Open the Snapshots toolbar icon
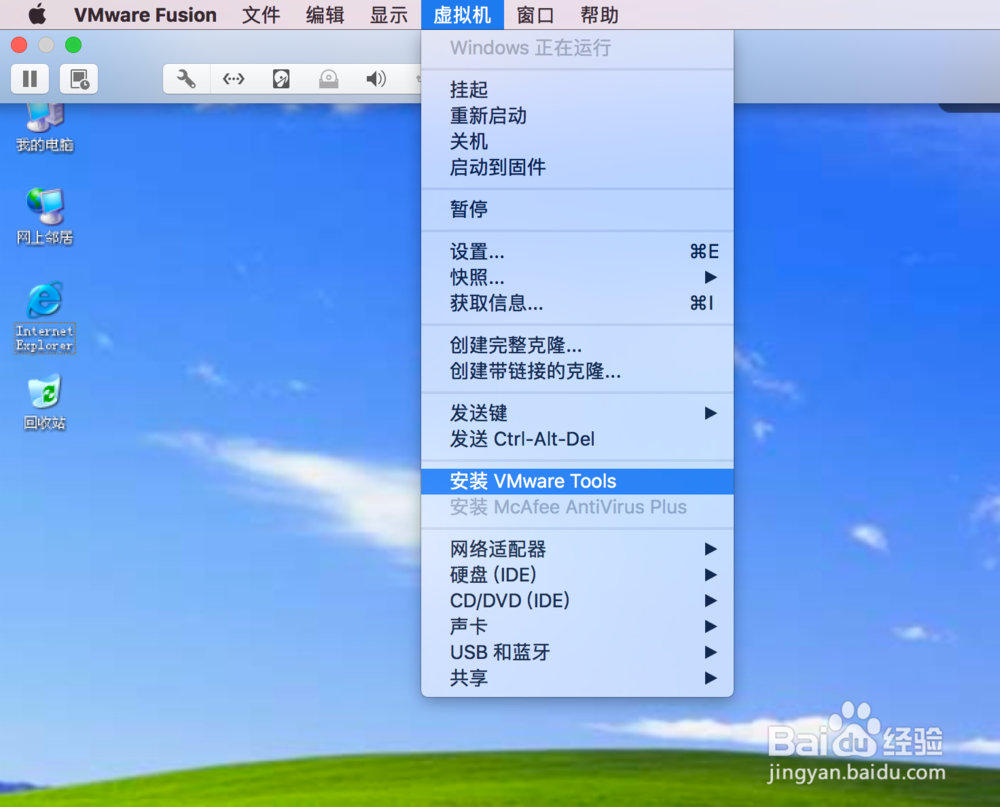The height and width of the screenshot is (807, 1000). [x=78, y=79]
